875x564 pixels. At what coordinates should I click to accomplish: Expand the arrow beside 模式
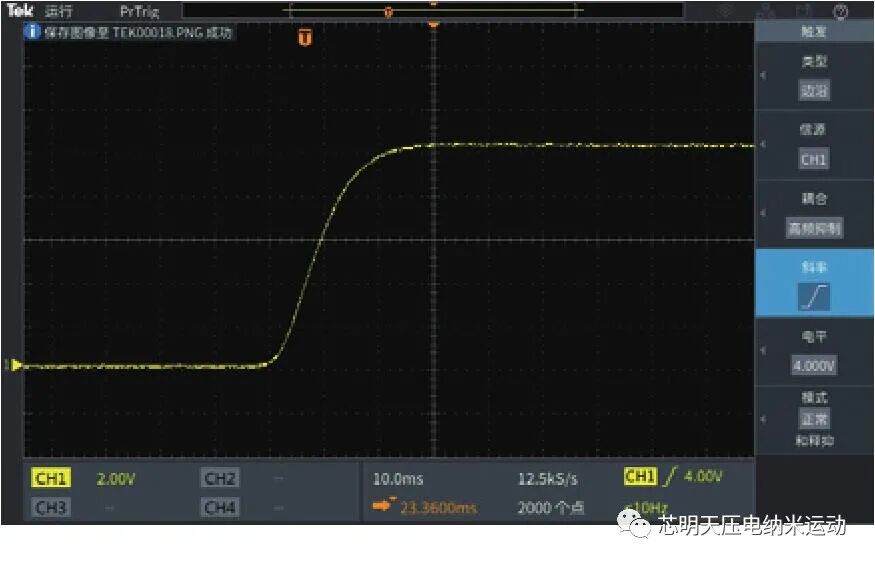tap(763, 420)
